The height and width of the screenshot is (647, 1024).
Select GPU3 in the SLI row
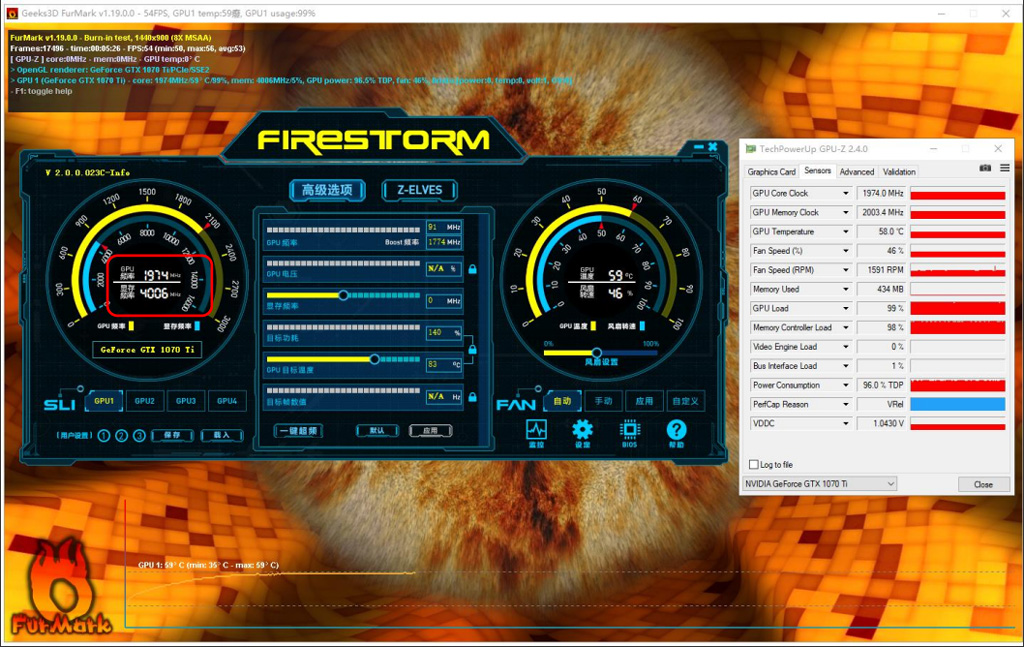(x=185, y=401)
